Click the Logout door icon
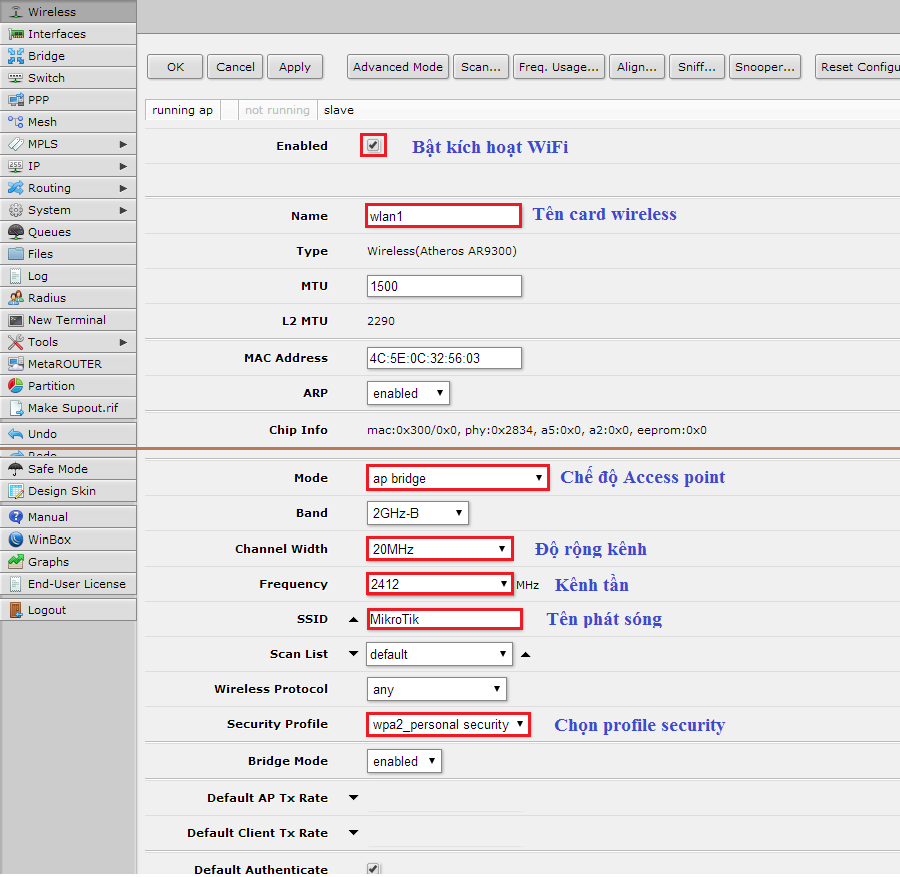Viewport: 900px width, 877px height. coord(16,610)
